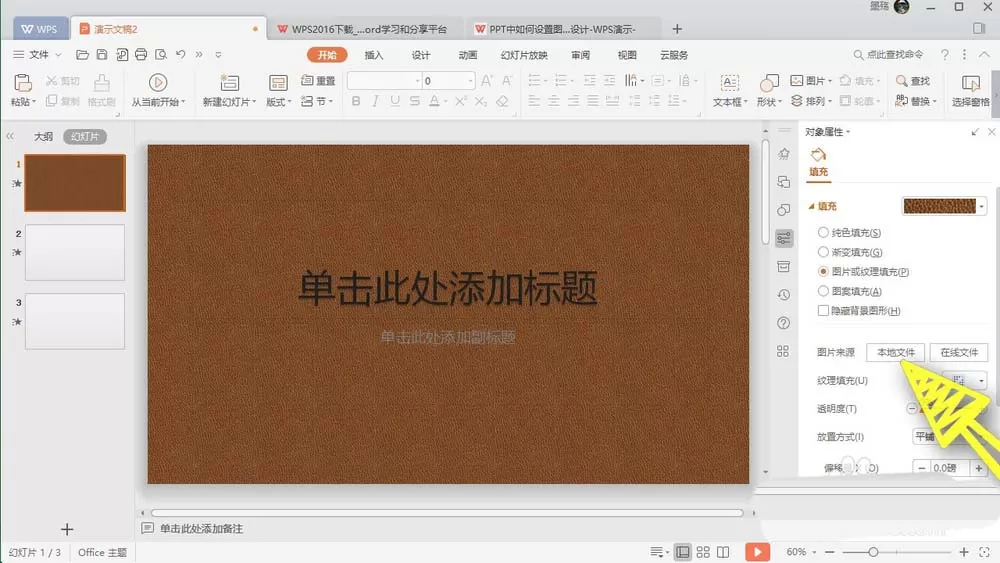Click the local file button
Screen dimensions: 1000x563
point(895,353)
